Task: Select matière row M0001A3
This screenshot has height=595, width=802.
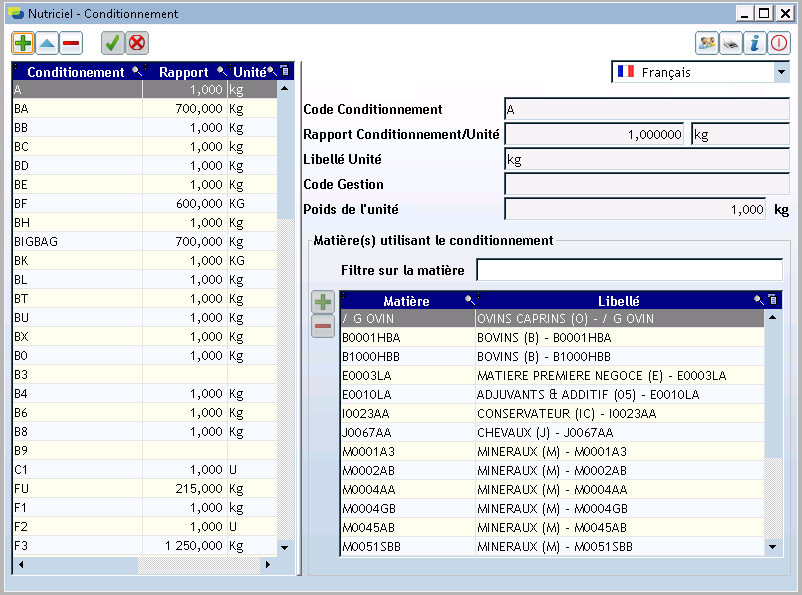Action: (552, 451)
